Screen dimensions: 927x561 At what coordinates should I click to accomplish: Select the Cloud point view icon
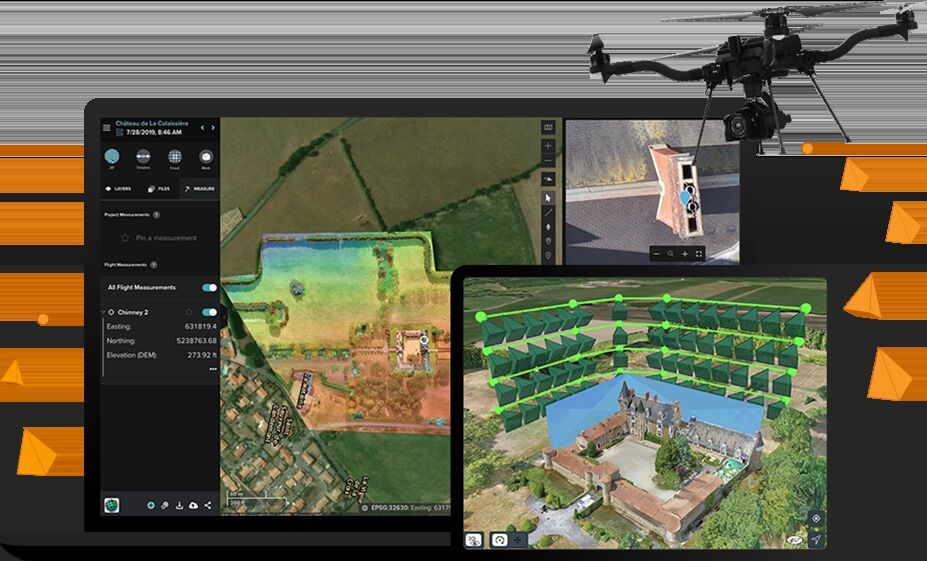tap(175, 157)
